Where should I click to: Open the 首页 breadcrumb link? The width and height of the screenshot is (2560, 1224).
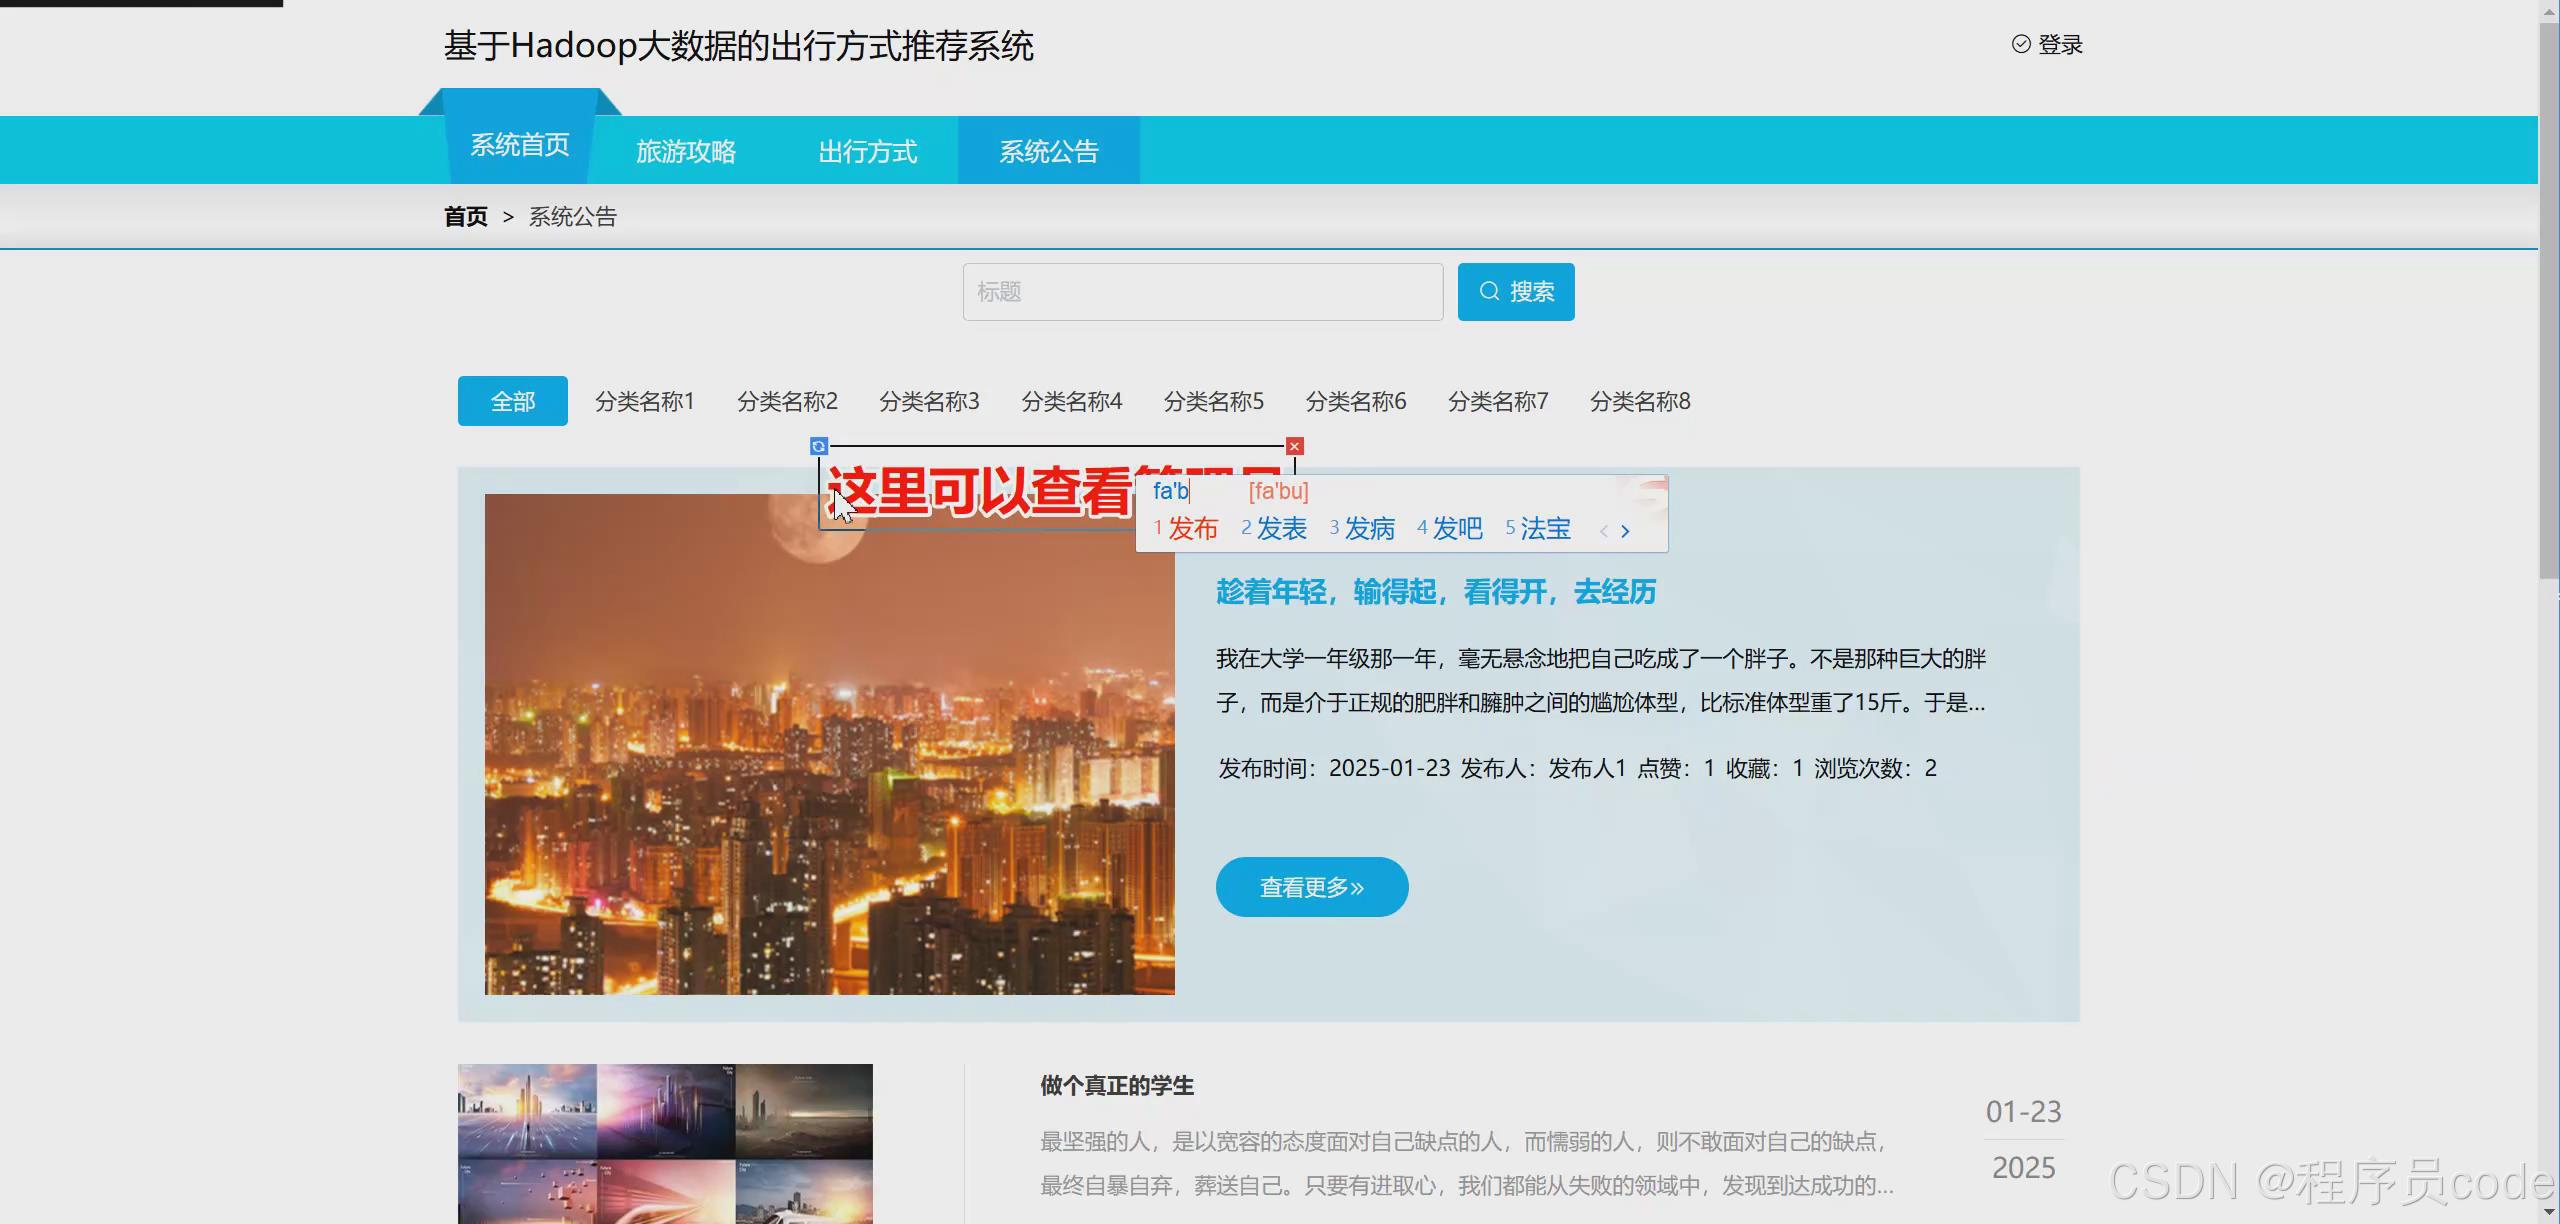pyautogui.click(x=465, y=216)
